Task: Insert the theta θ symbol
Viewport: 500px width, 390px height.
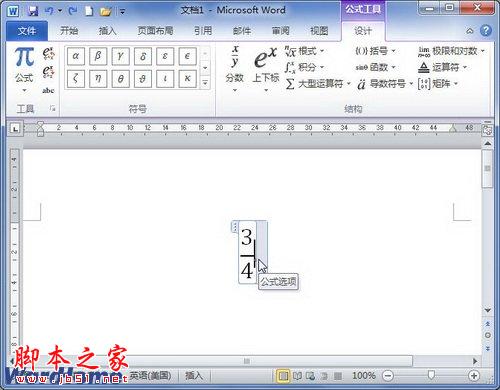Action: (120, 79)
